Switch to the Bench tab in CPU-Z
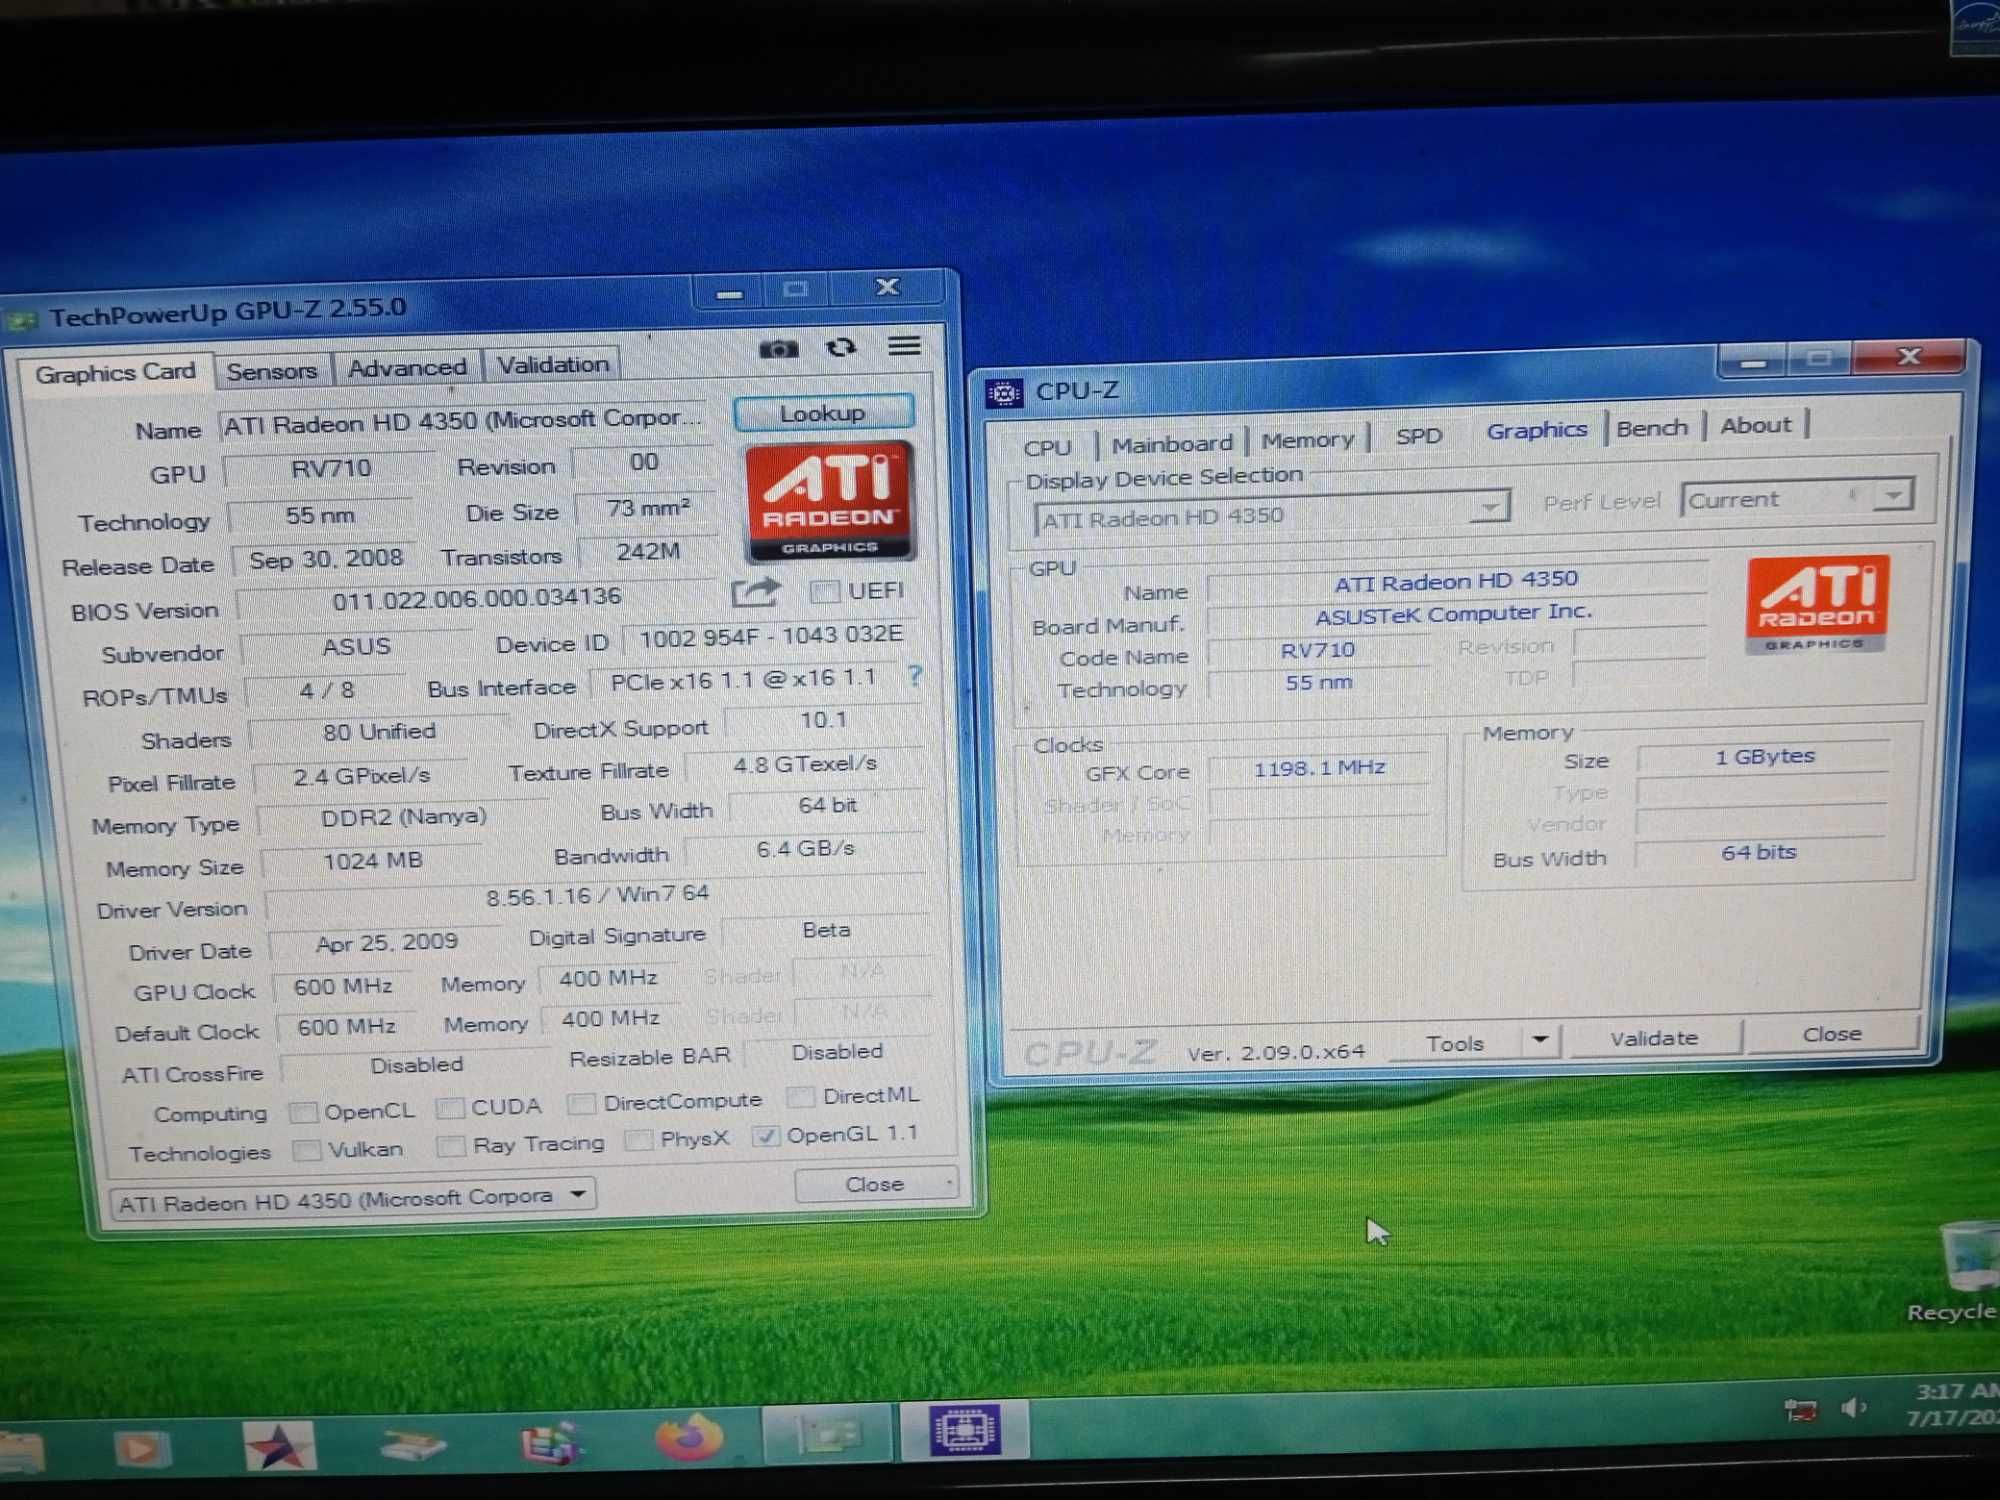The width and height of the screenshot is (2000, 1500). pyautogui.click(x=1652, y=428)
